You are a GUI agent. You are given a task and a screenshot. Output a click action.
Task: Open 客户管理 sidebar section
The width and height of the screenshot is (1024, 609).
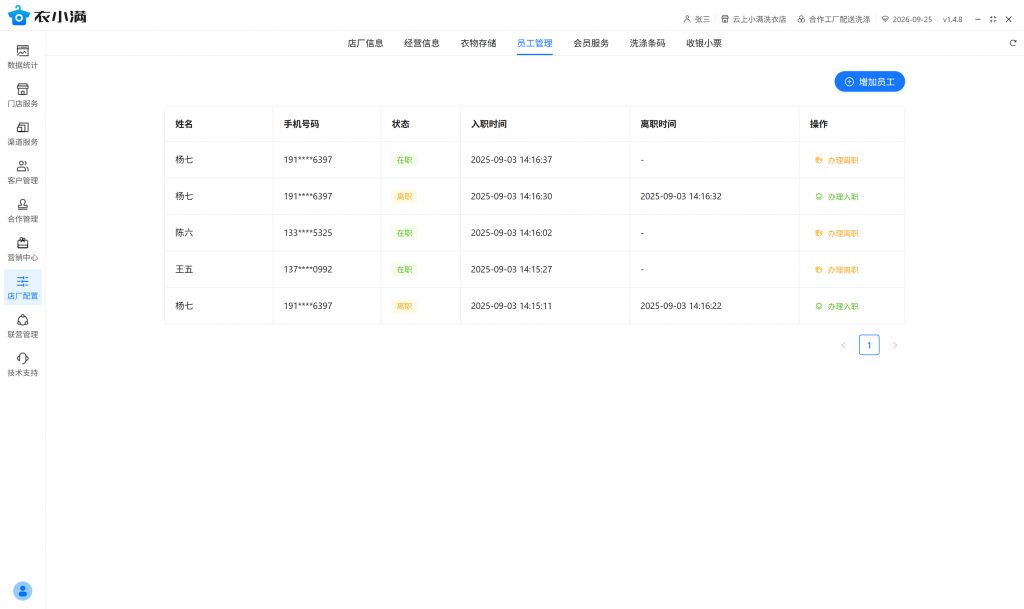(22, 172)
